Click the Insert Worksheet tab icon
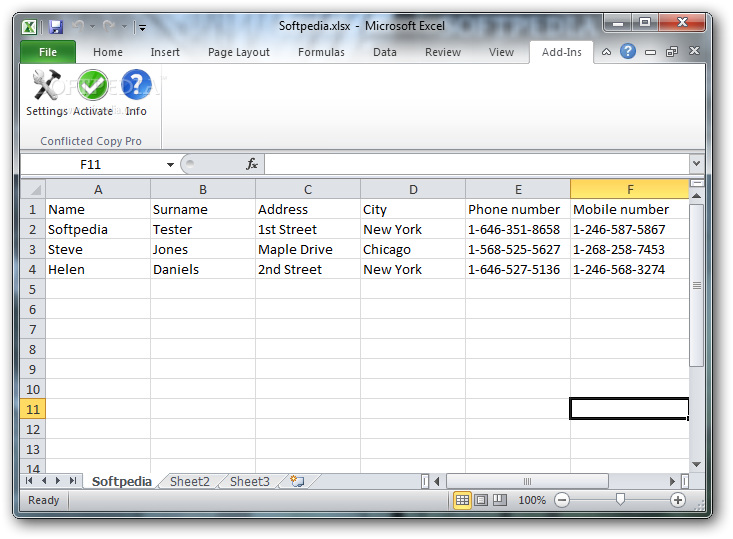Screen dimensions: 733x539 click(297, 481)
